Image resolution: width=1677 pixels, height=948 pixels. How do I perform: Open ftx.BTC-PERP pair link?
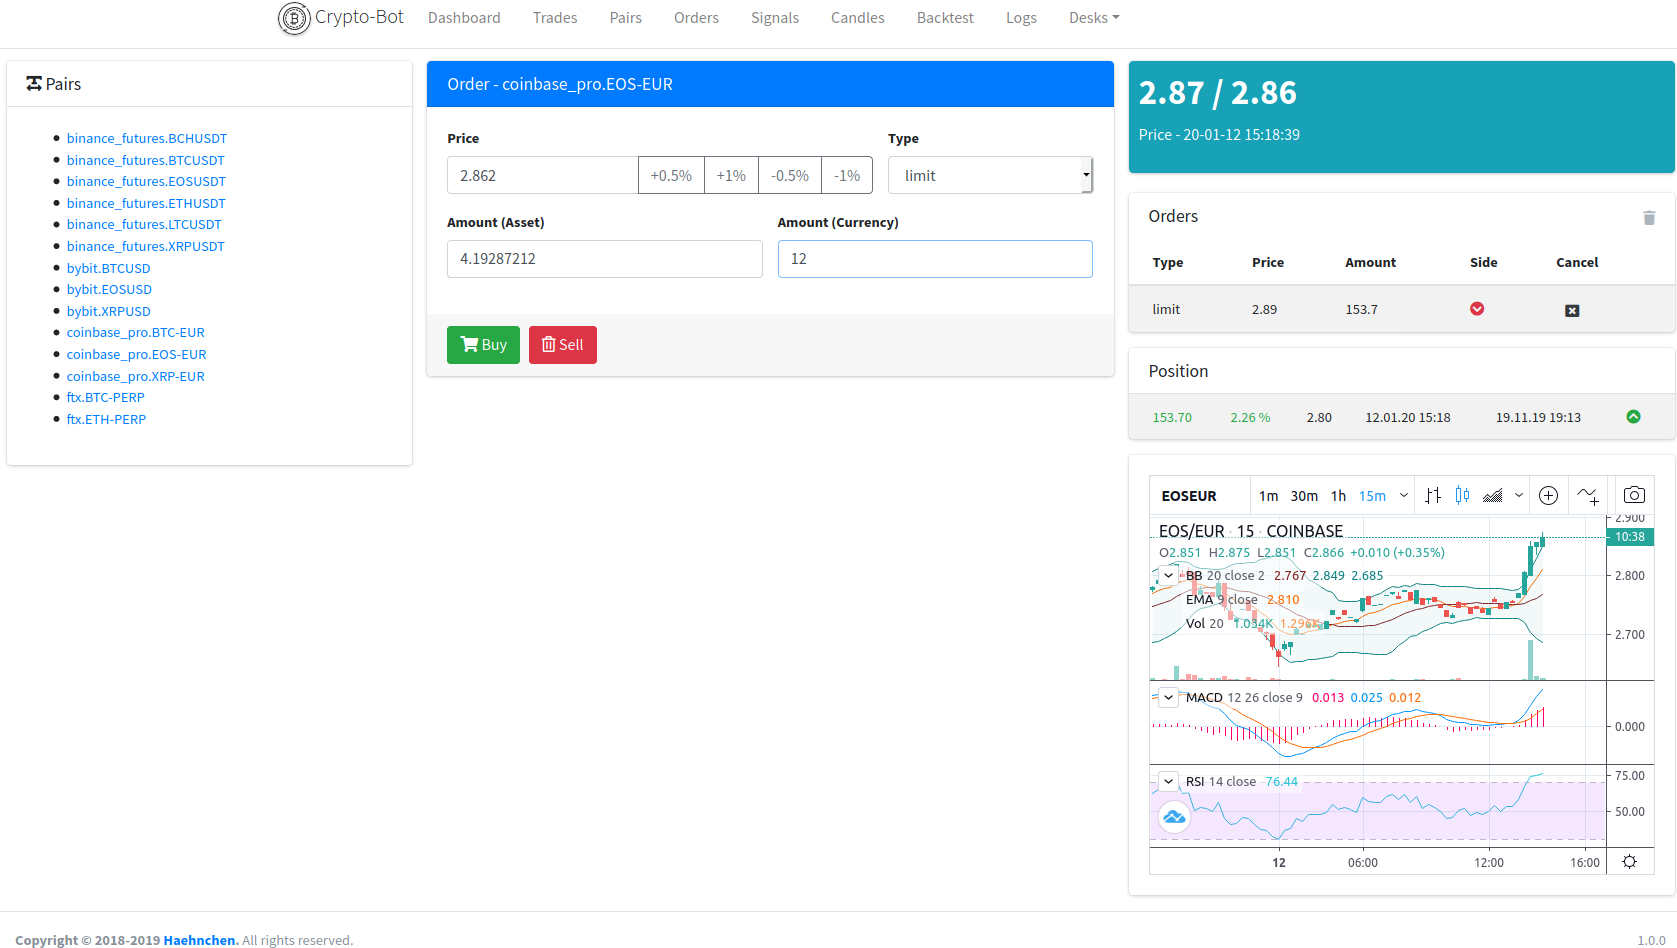click(x=106, y=398)
